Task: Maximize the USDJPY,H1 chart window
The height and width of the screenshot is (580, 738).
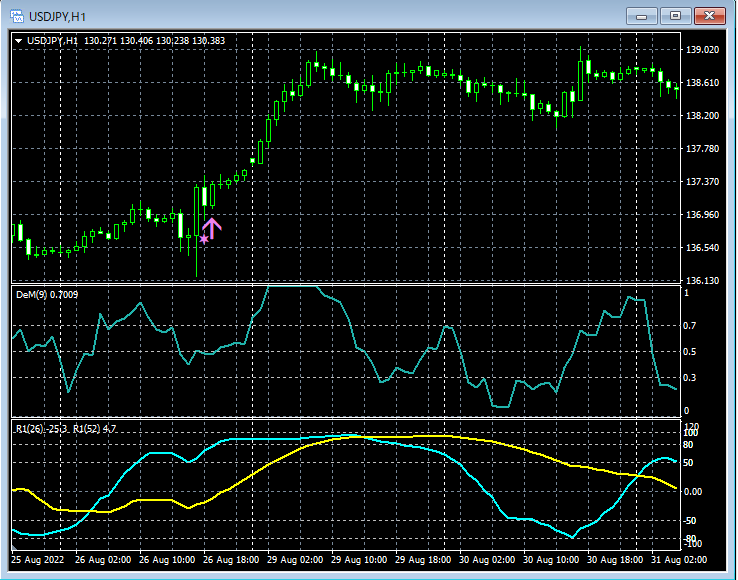Action: click(677, 15)
